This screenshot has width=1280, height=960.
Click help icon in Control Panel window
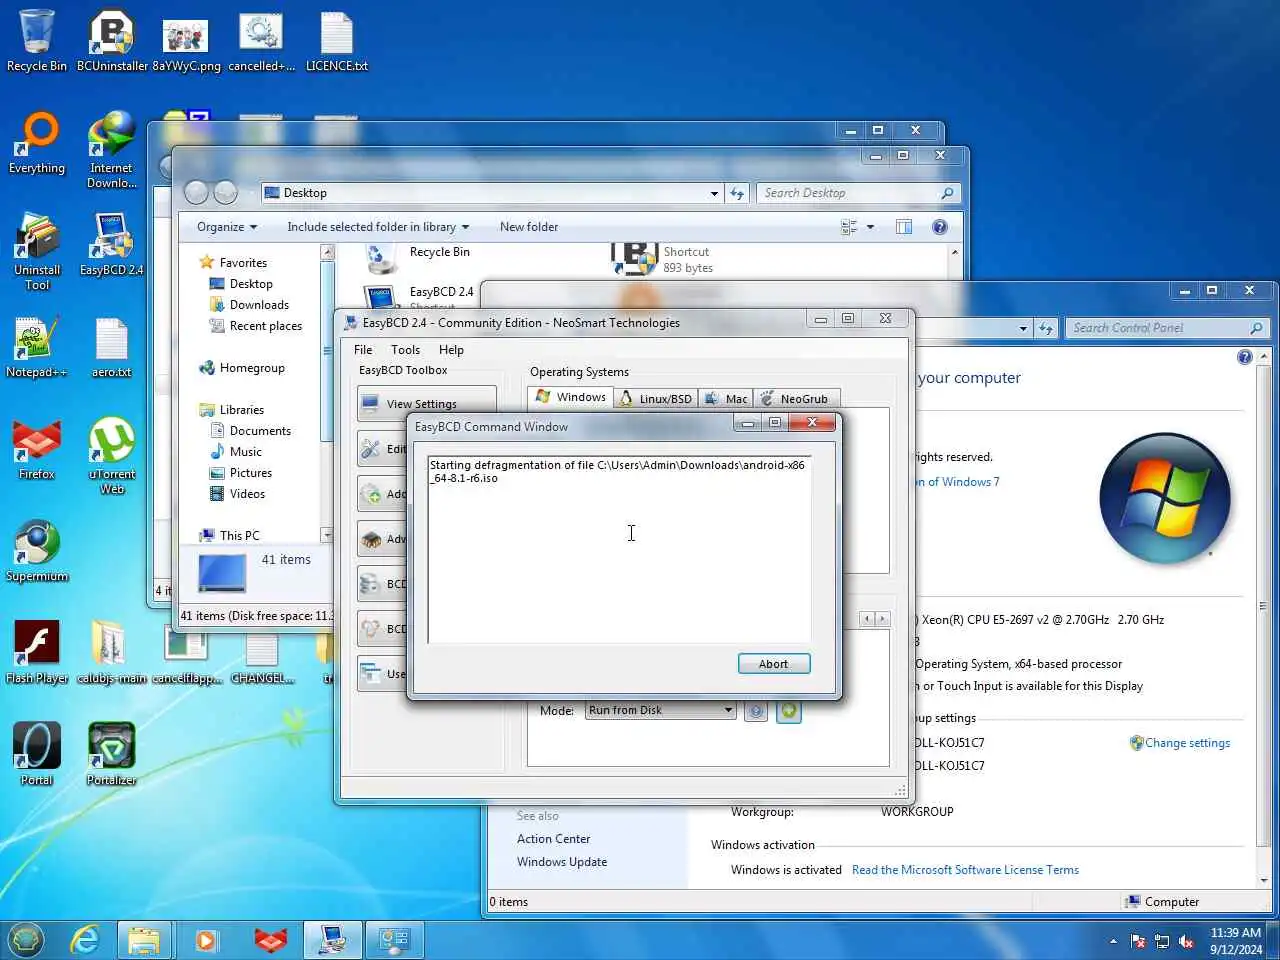pyautogui.click(x=1245, y=357)
